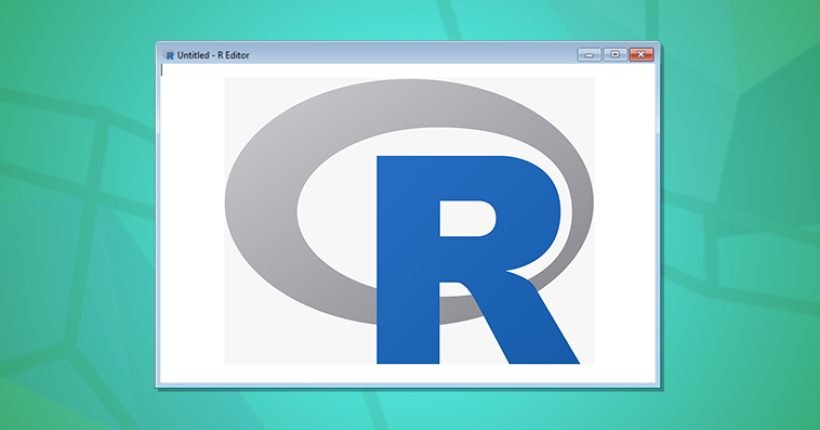Click the desktop wallpaper below the editor window

pyautogui.click(x=408, y=410)
